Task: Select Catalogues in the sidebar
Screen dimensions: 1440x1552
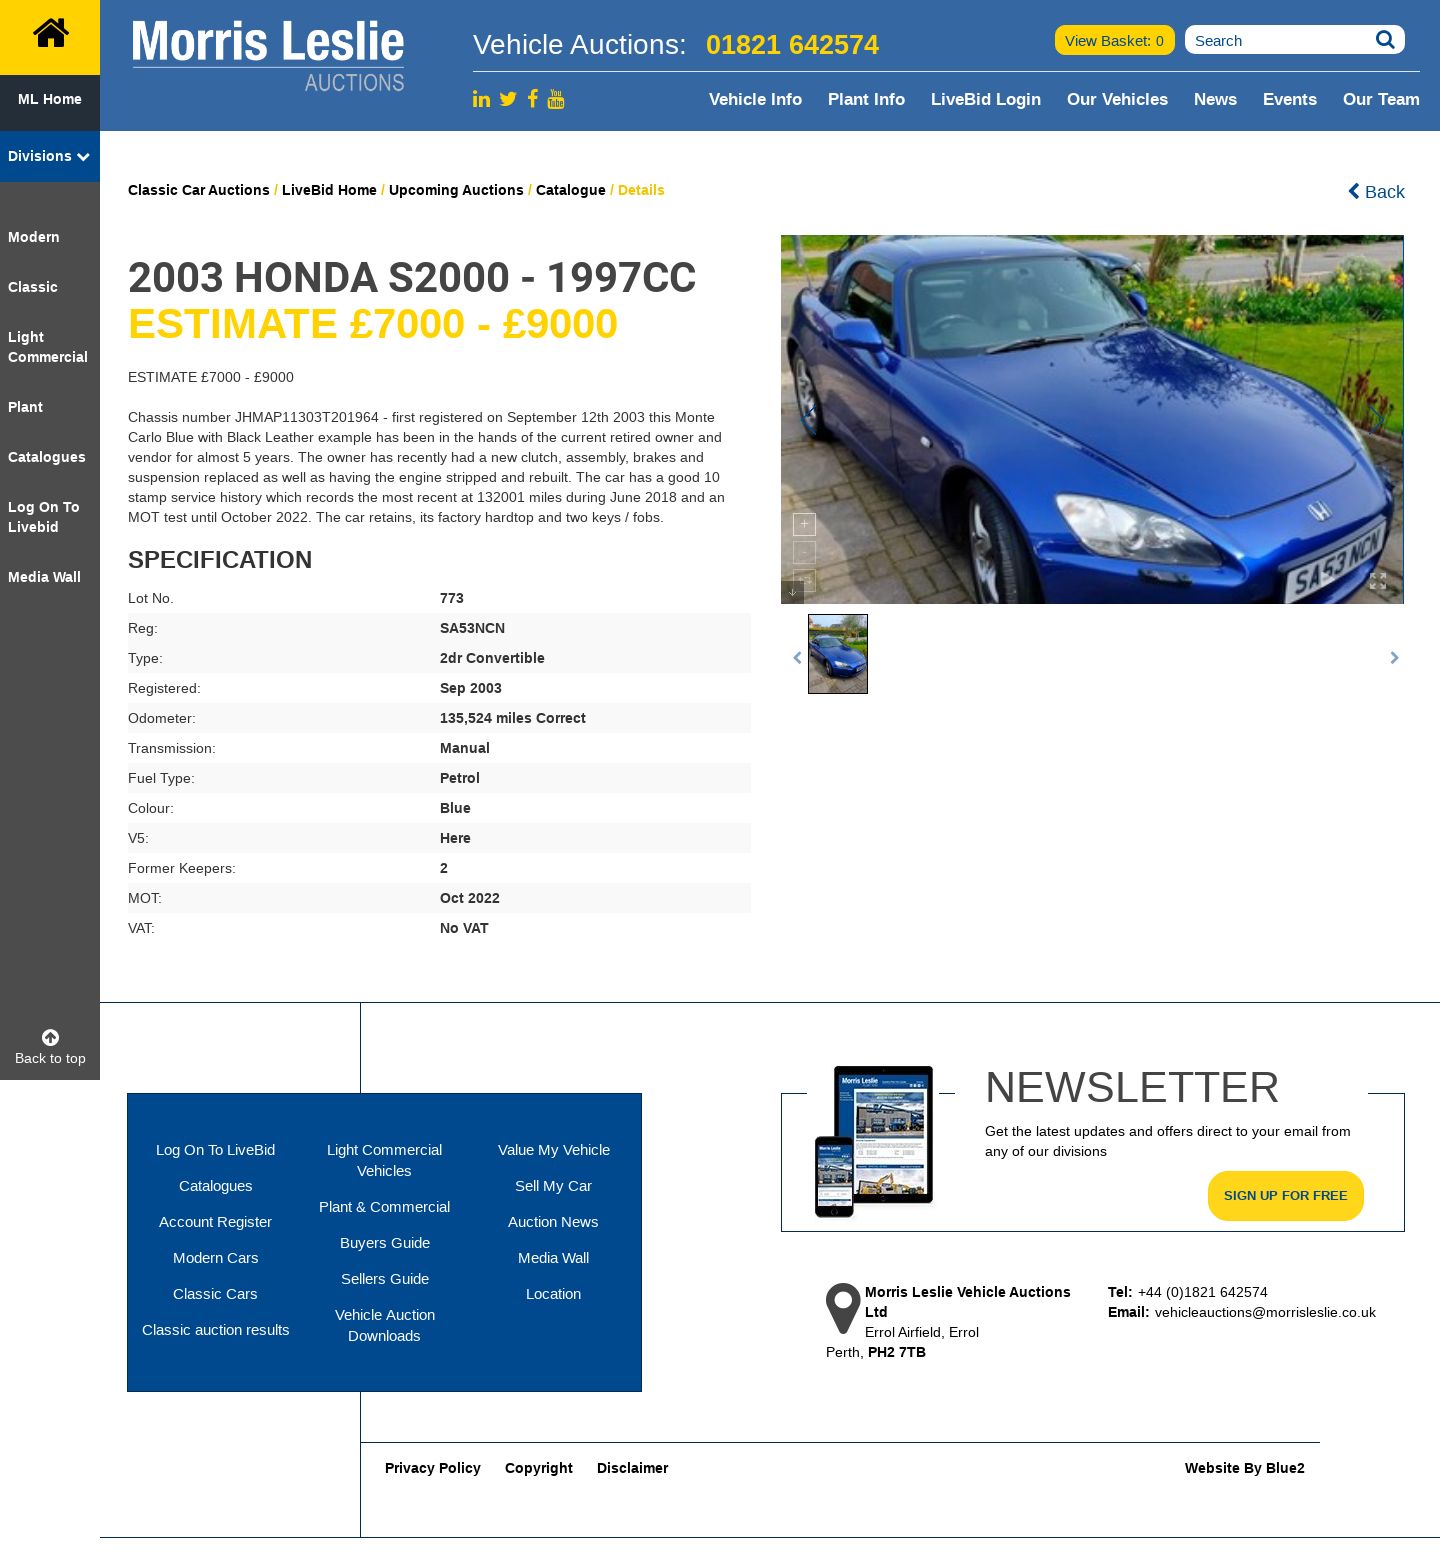Action: click(x=47, y=457)
